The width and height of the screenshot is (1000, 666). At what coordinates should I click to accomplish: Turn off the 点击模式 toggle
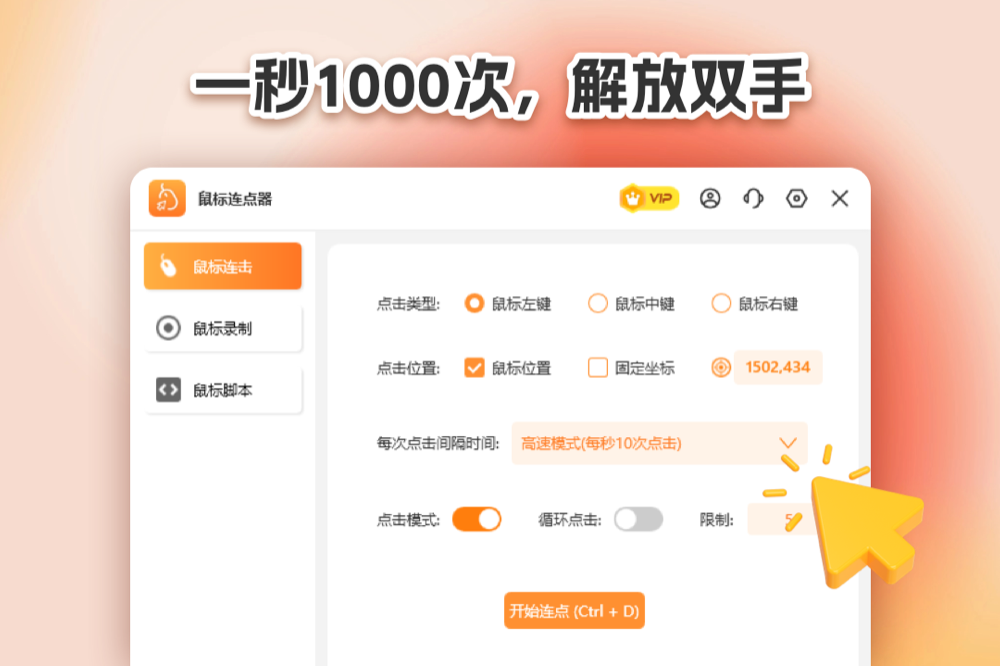(x=476, y=519)
